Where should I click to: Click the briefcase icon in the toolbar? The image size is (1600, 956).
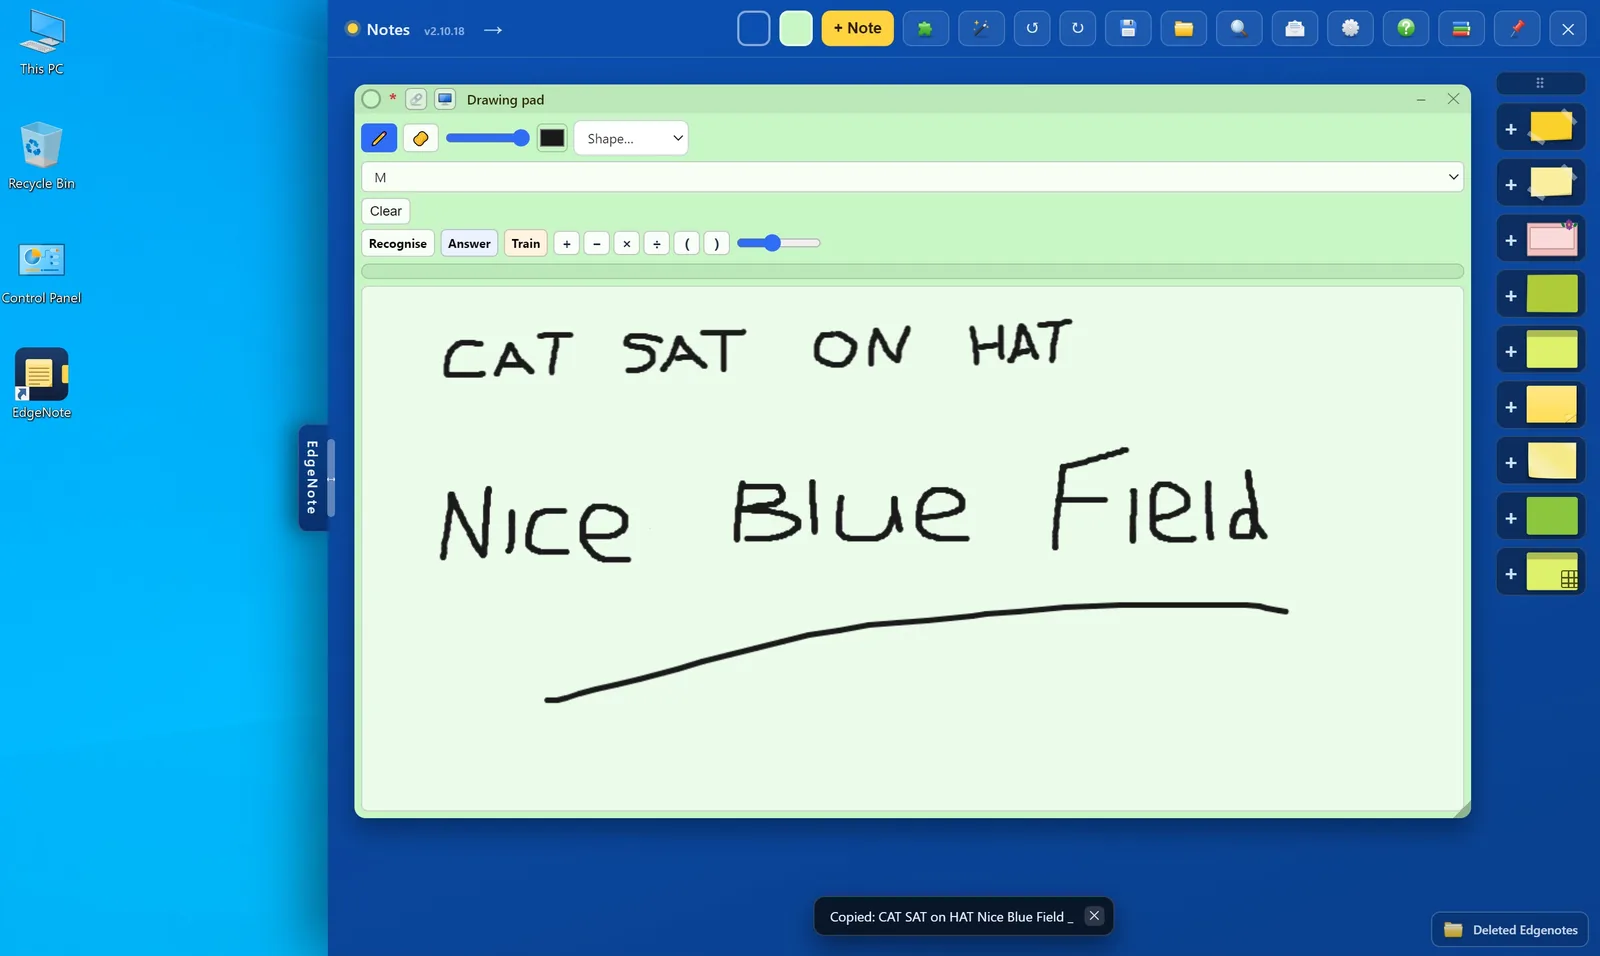(1295, 29)
